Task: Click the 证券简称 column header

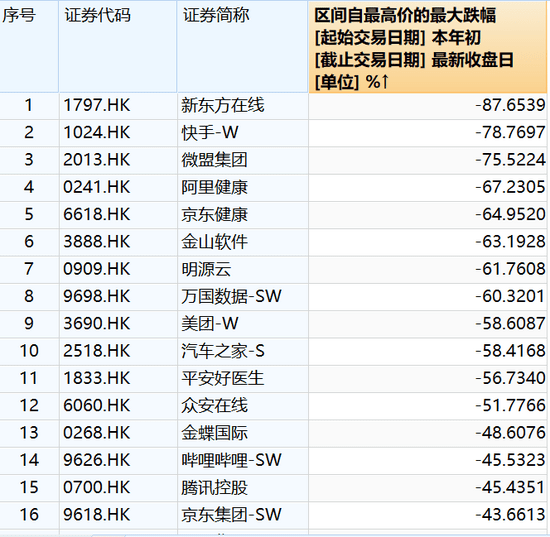Action: pyautogui.click(x=242, y=47)
